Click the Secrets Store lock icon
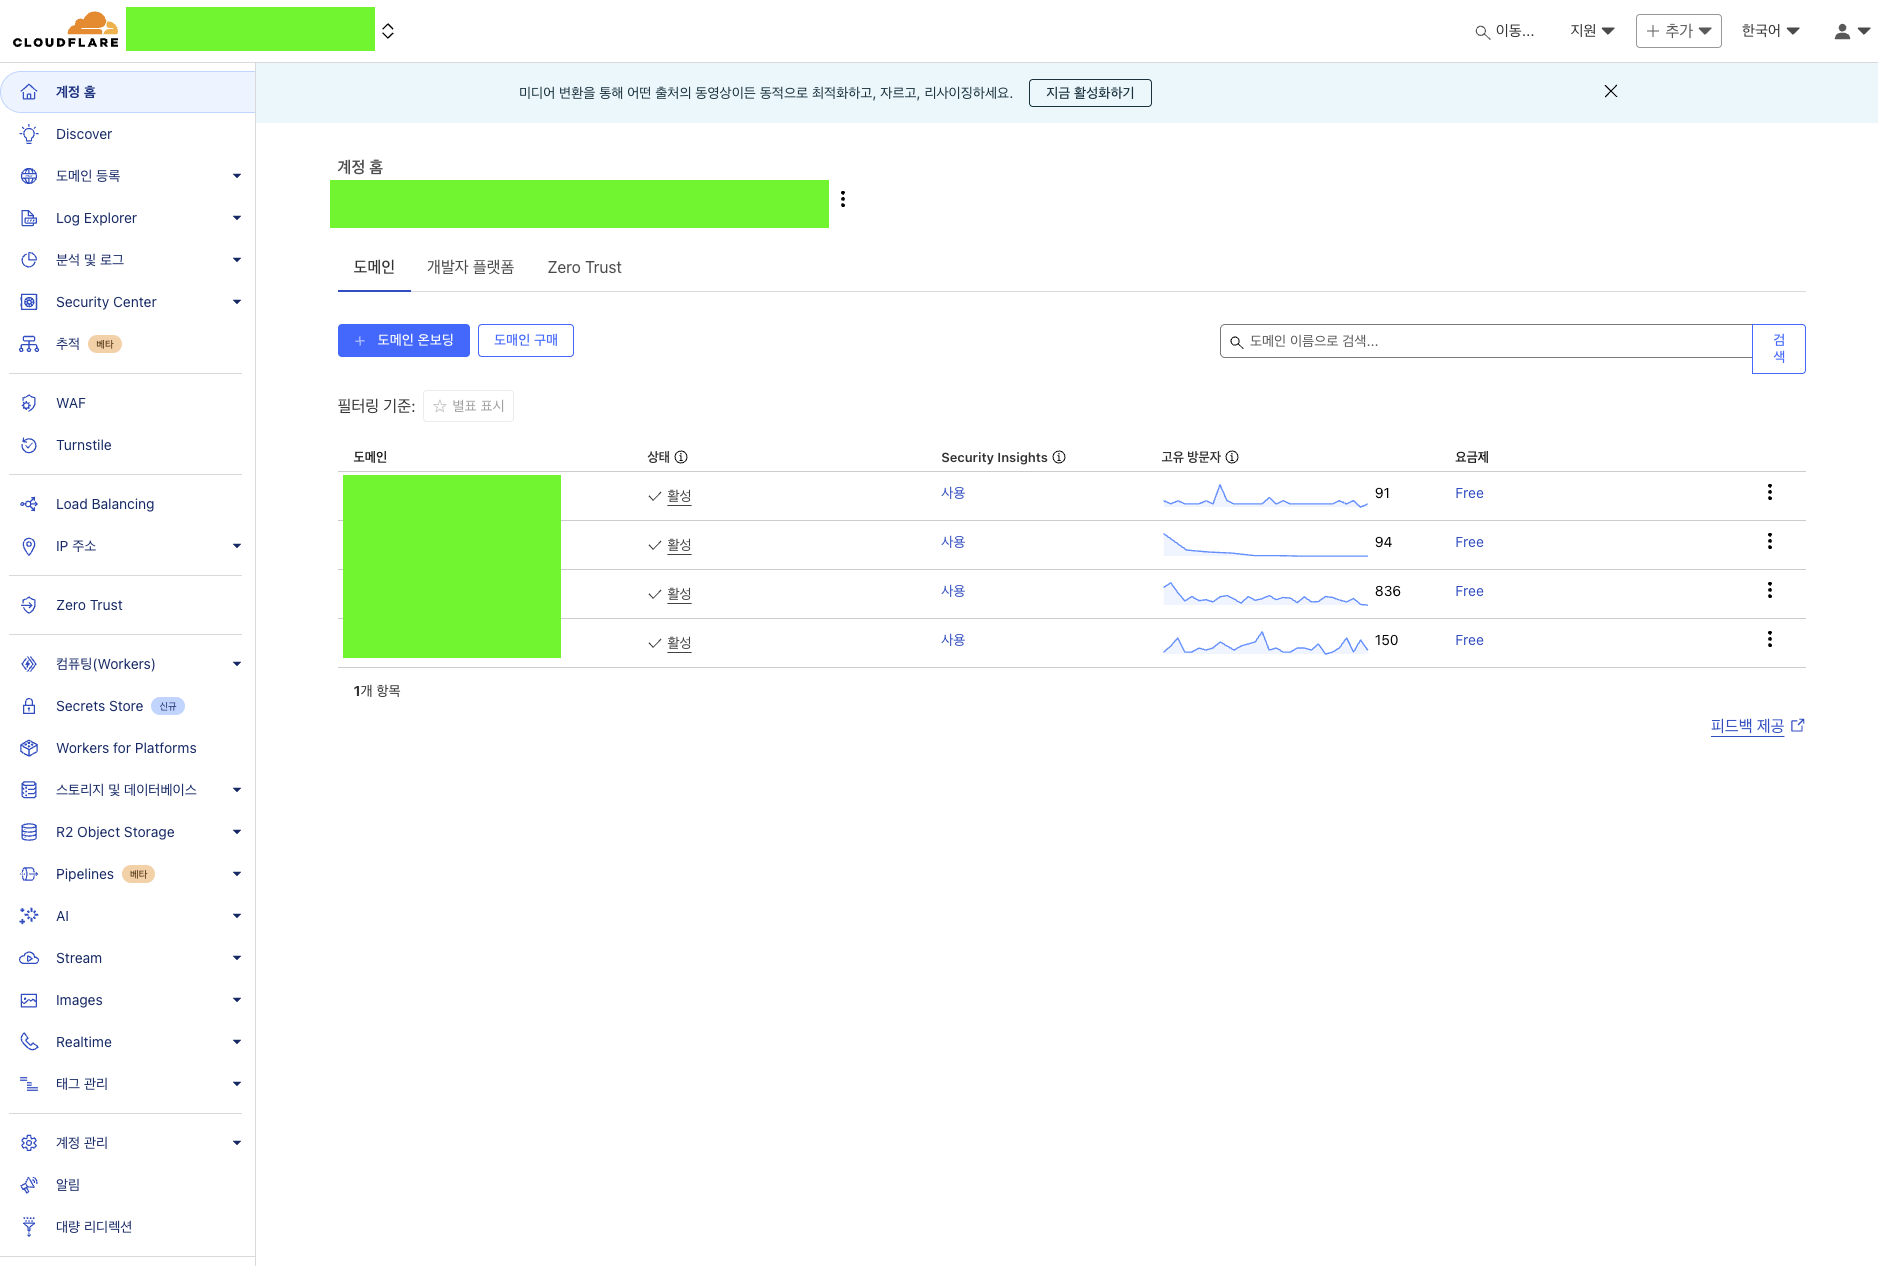1878x1266 pixels. point(29,706)
